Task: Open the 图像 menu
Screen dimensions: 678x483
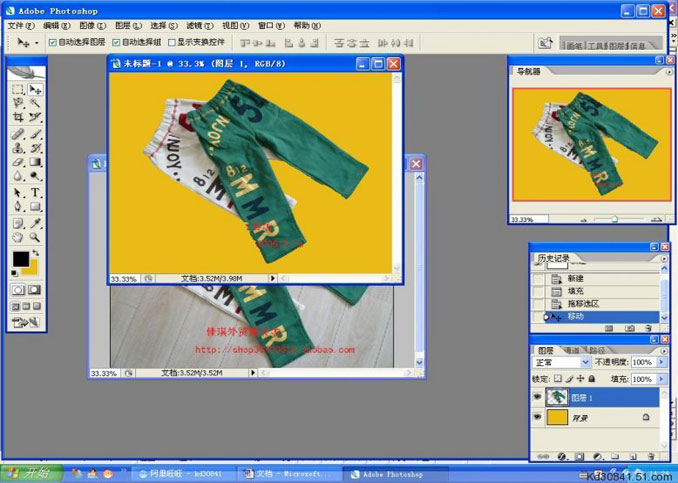Action: pos(93,26)
